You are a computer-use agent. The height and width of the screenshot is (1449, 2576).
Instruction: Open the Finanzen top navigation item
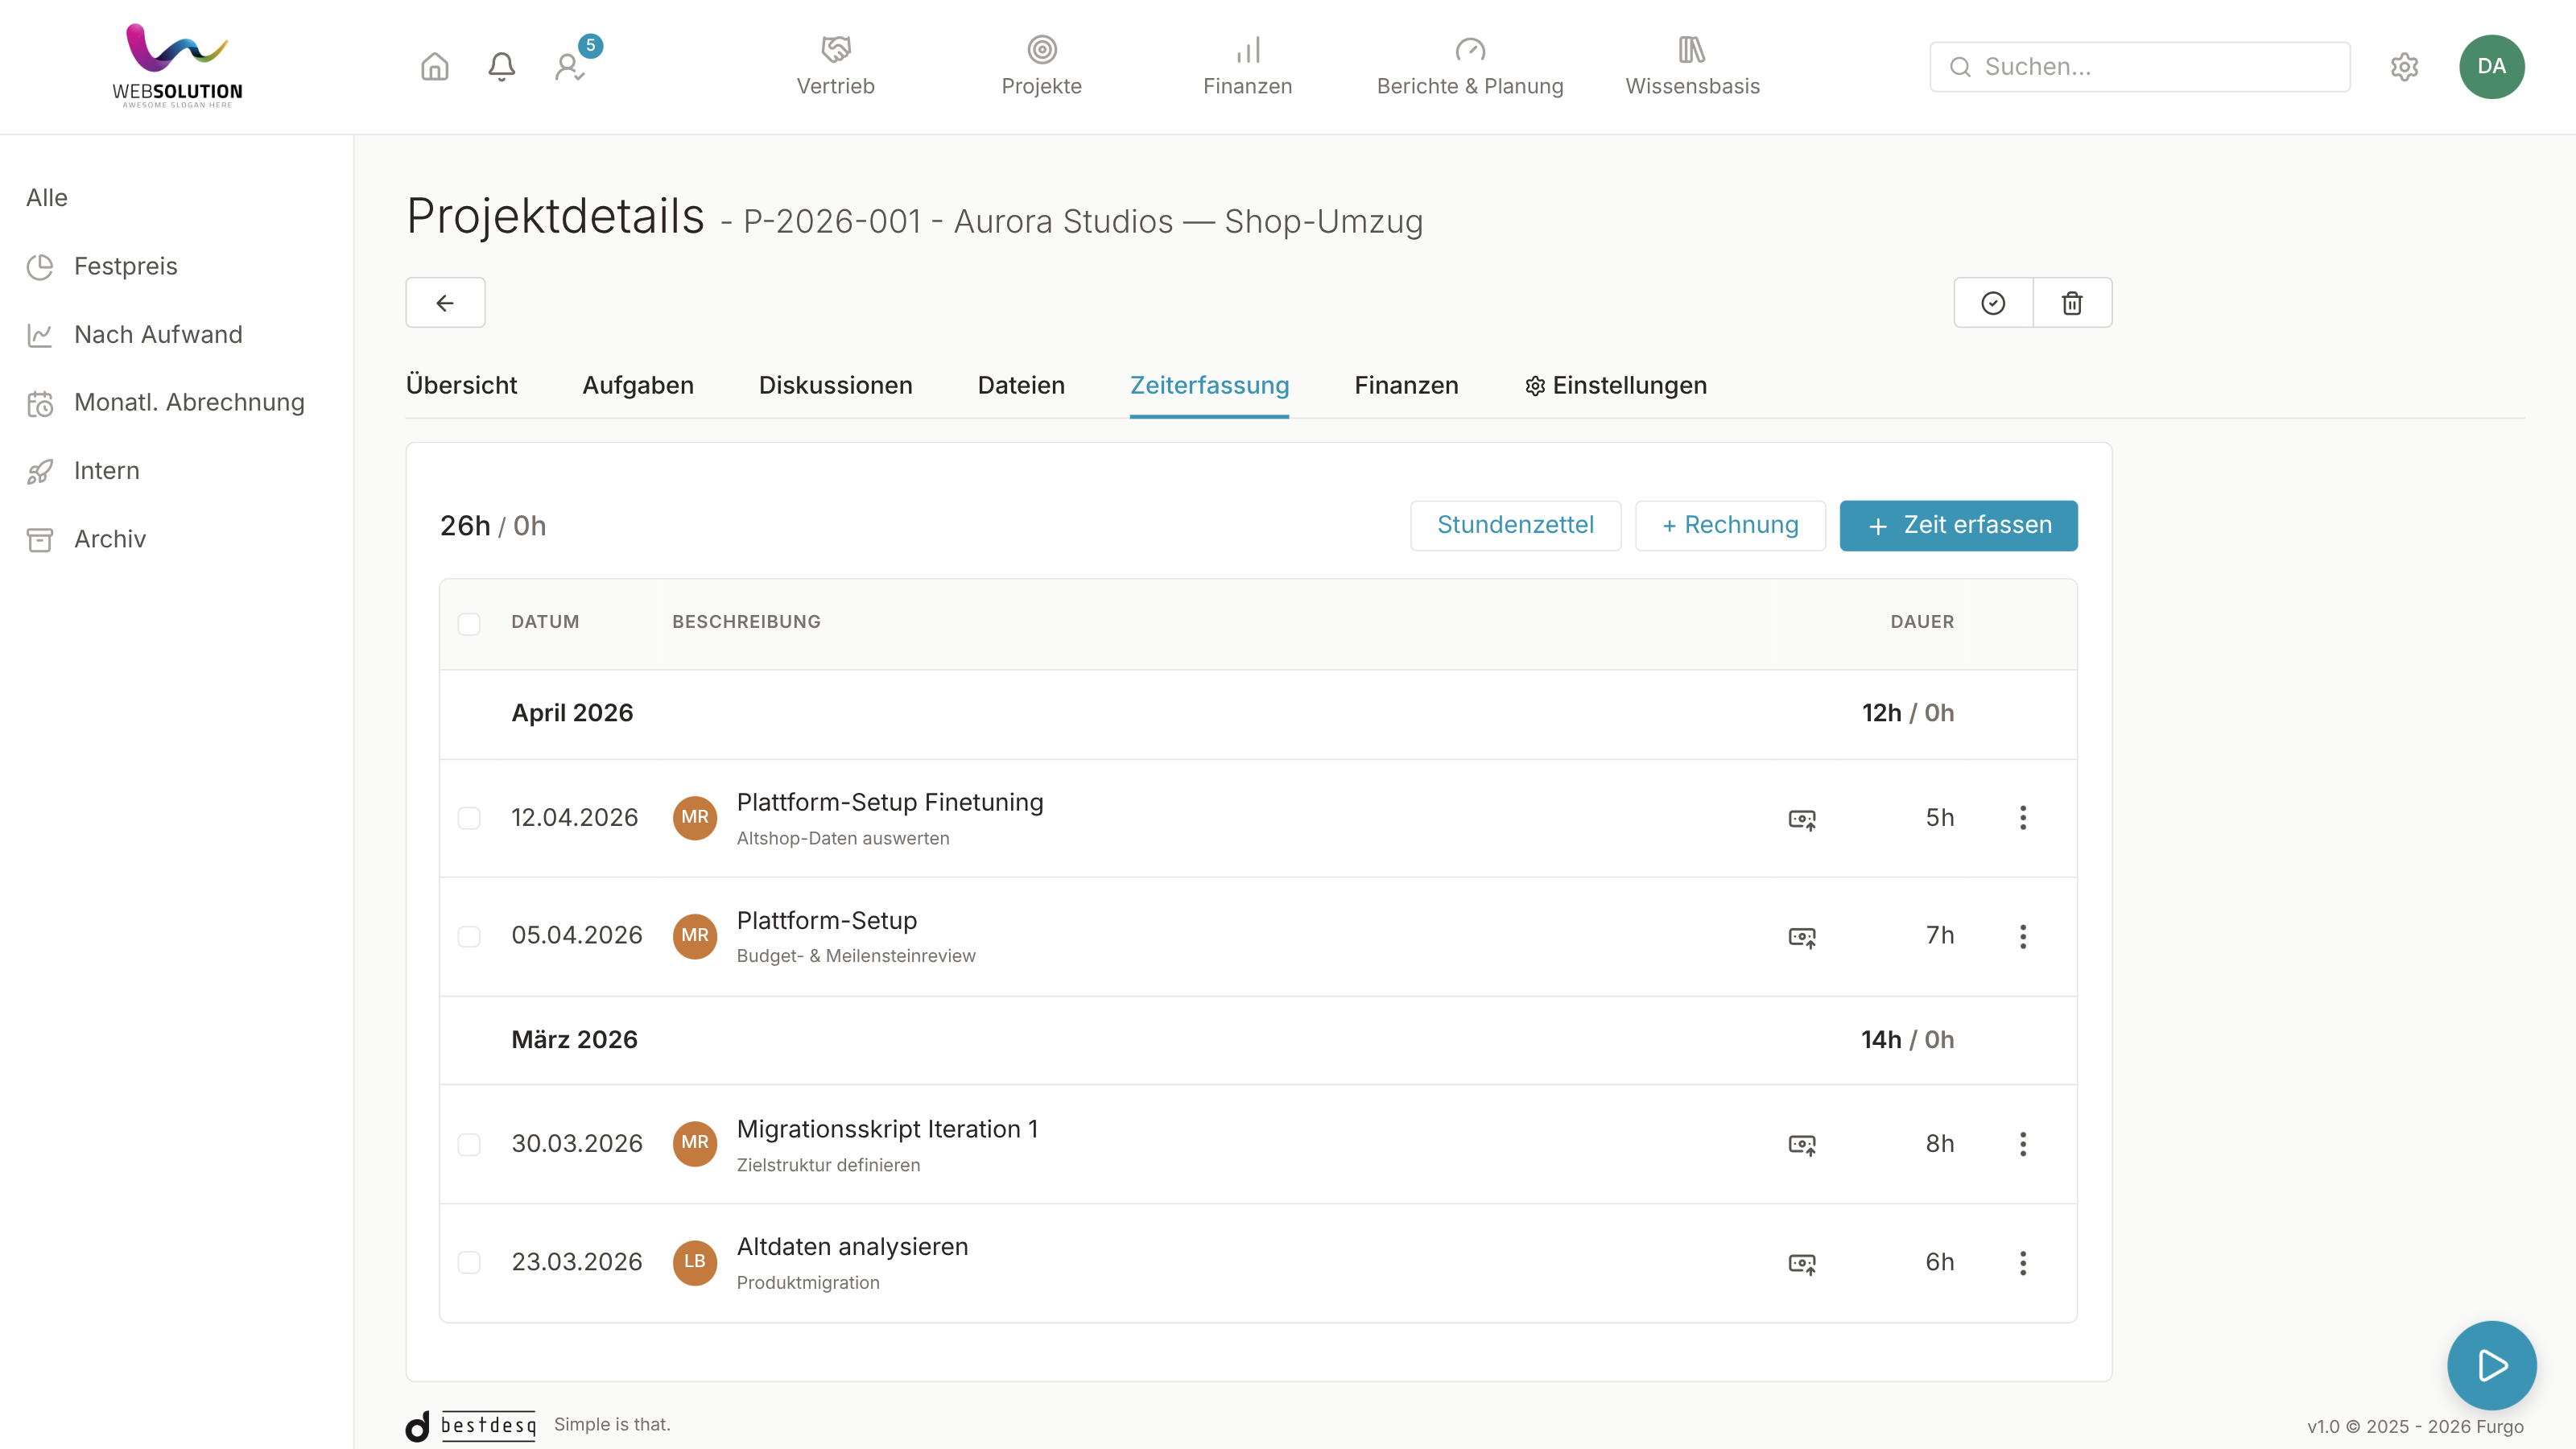[x=1247, y=66]
